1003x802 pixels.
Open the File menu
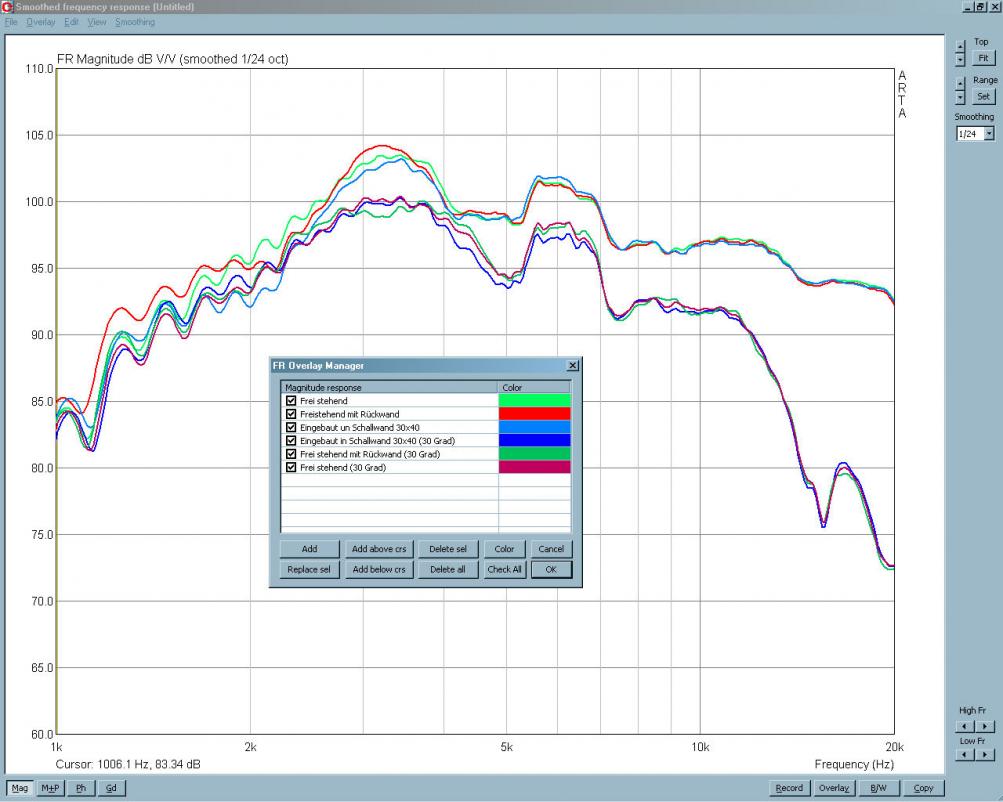[x=11, y=22]
